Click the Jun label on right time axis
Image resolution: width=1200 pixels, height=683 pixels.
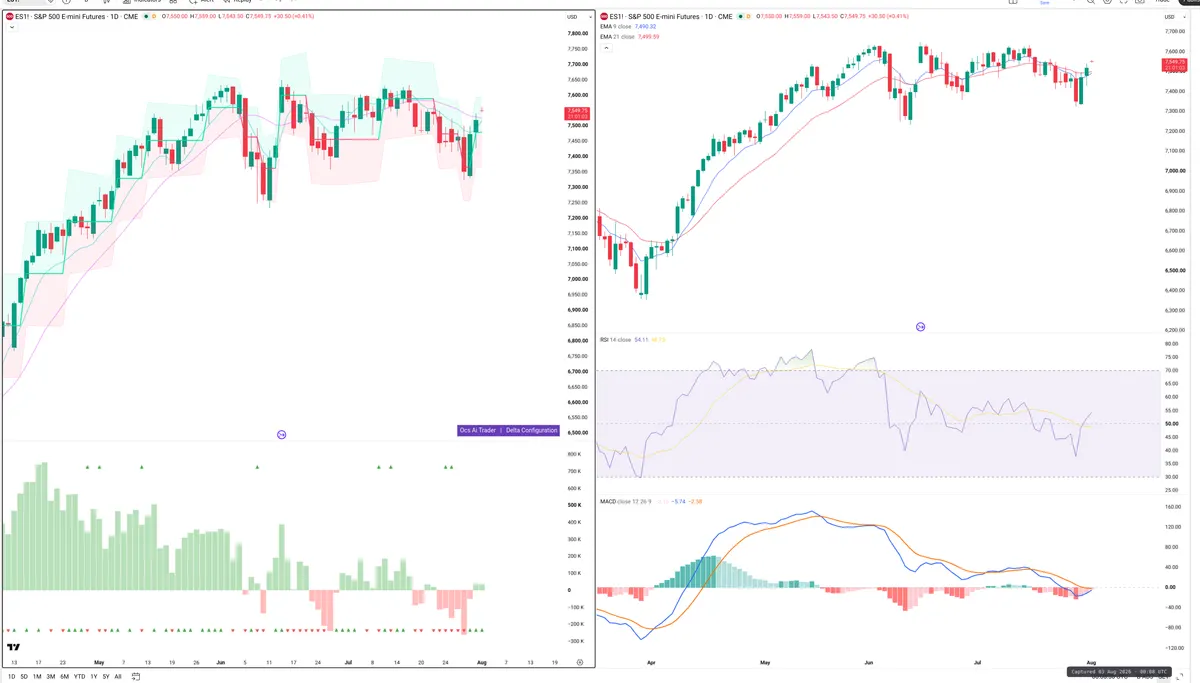868,662
